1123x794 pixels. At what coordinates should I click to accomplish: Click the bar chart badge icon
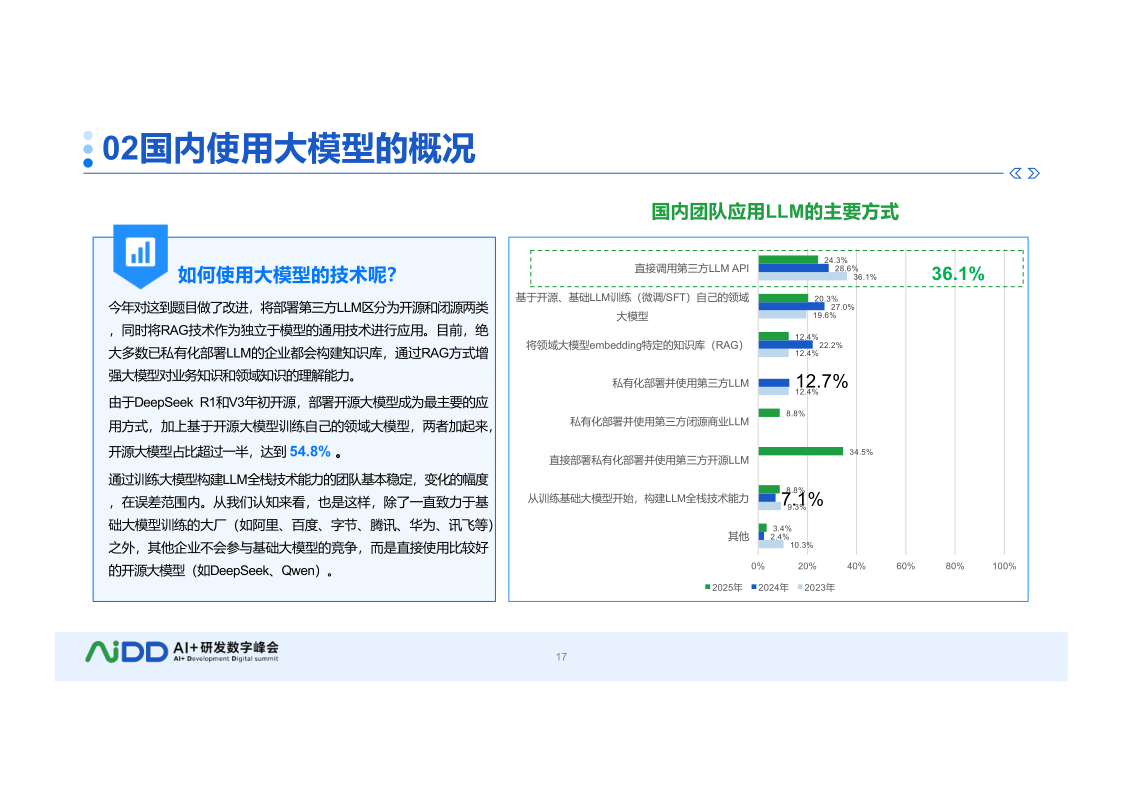pyautogui.click(x=140, y=256)
